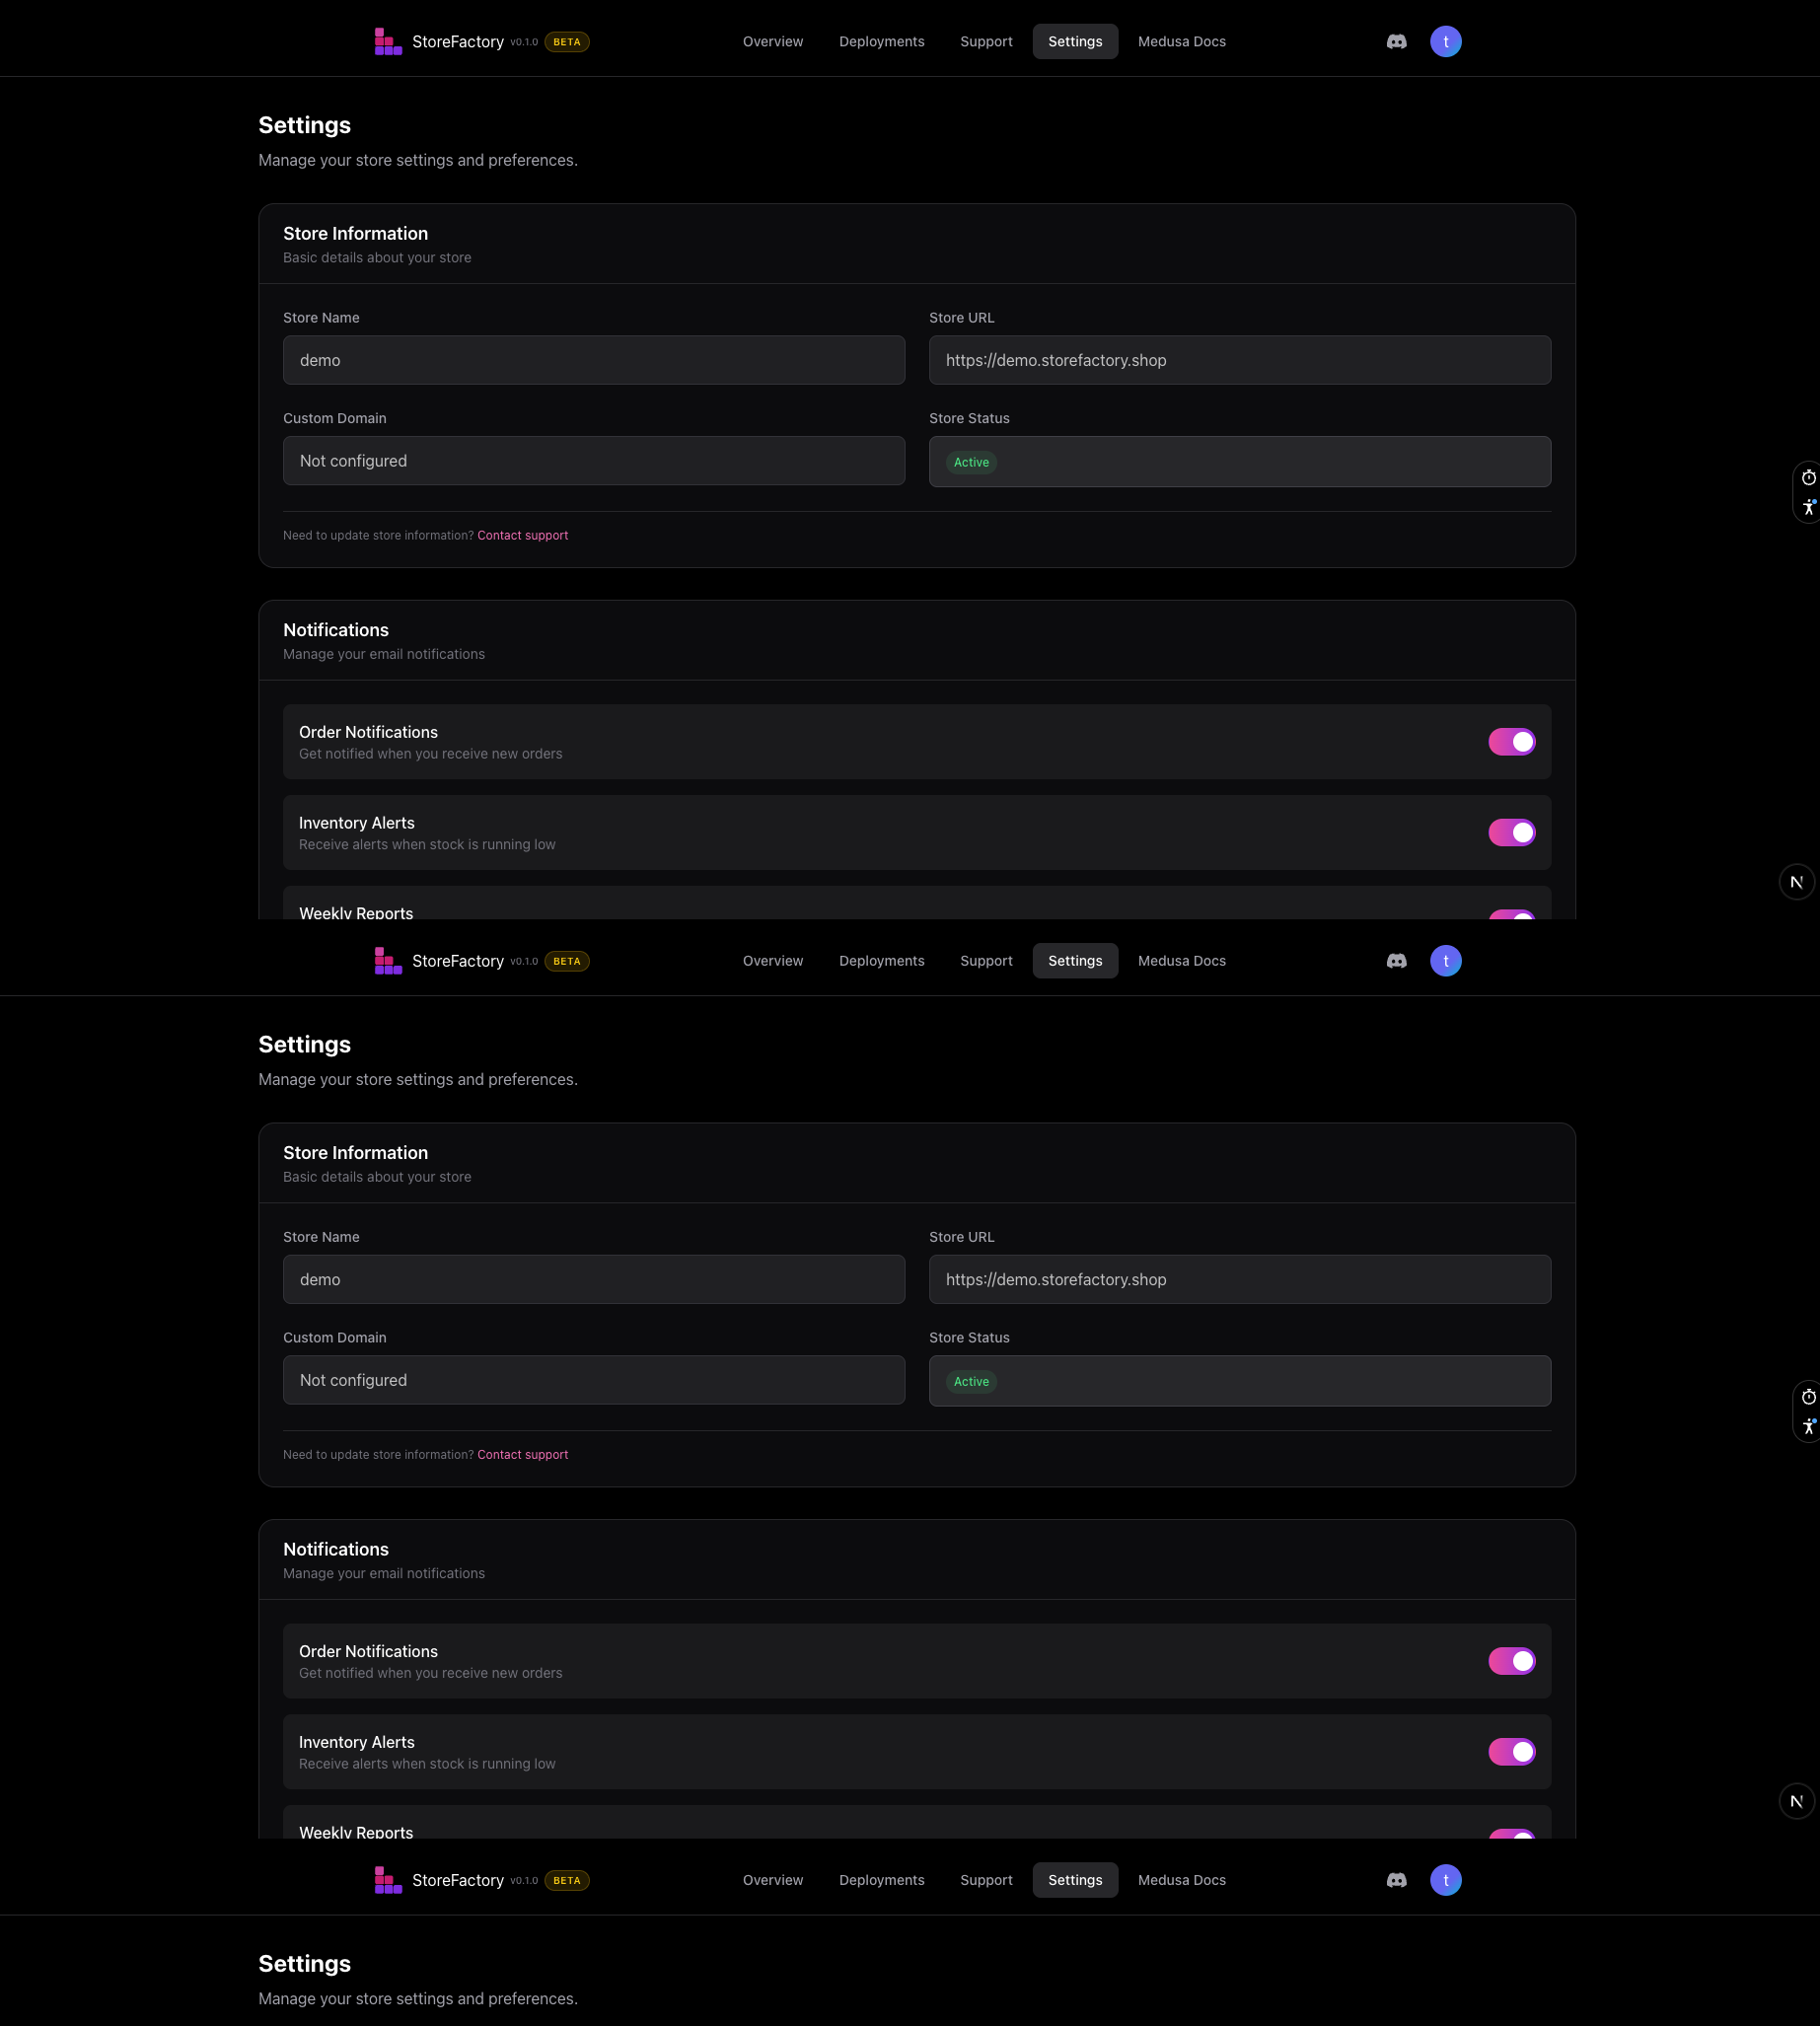Click the green Active status badge
1820x2026 pixels.
970,462
